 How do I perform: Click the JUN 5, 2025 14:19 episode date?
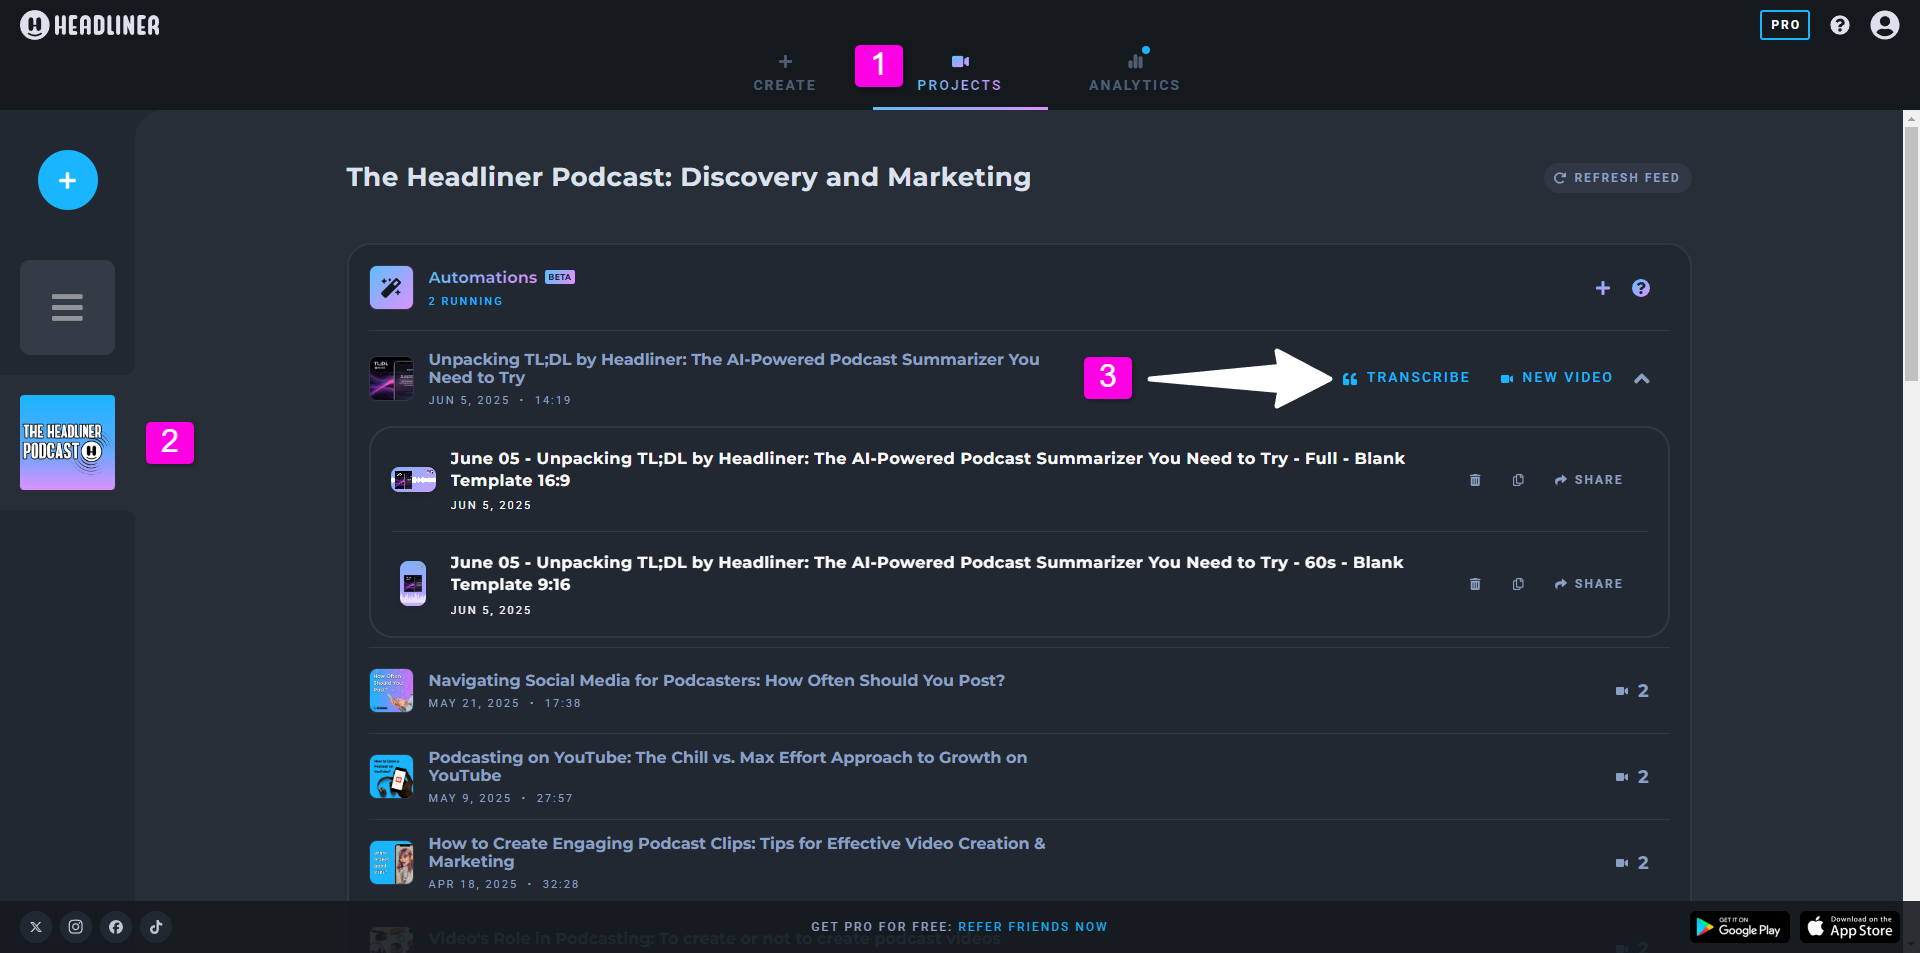(499, 400)
